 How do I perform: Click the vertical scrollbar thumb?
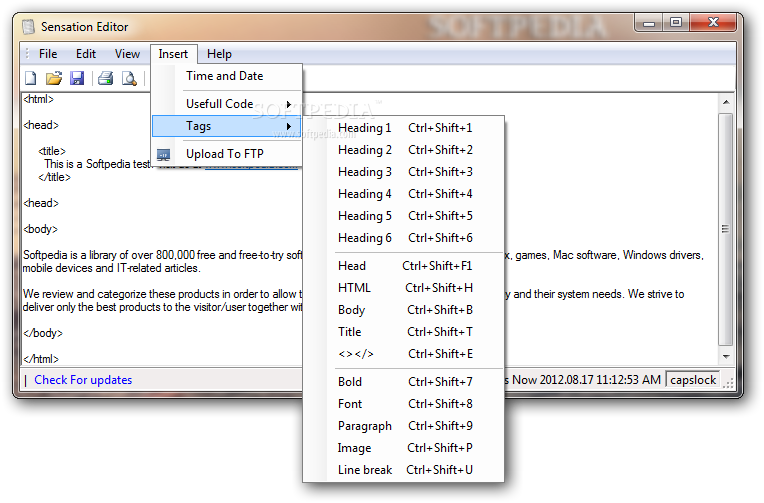(x=726, y=229)
